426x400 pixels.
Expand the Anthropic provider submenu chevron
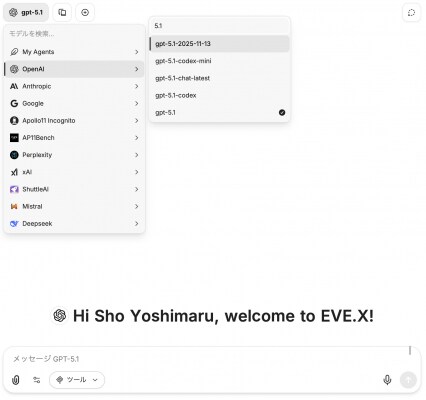[x=137, y=86]
